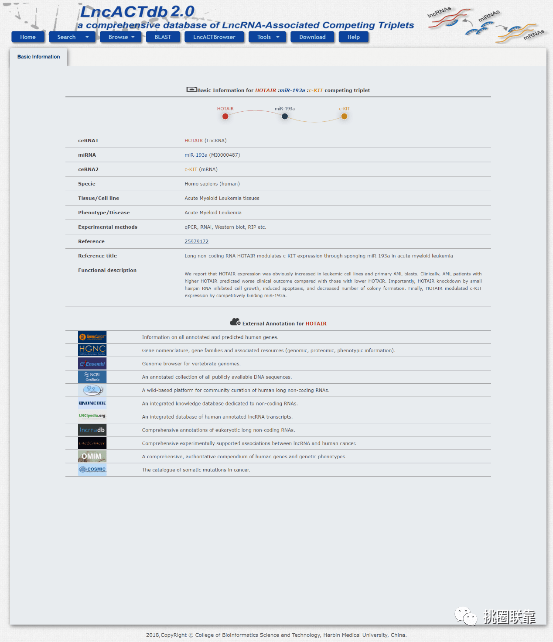
Task: Click 'Acute Myeloid Leukemia tissues' cell value
Action: (222, 198)
